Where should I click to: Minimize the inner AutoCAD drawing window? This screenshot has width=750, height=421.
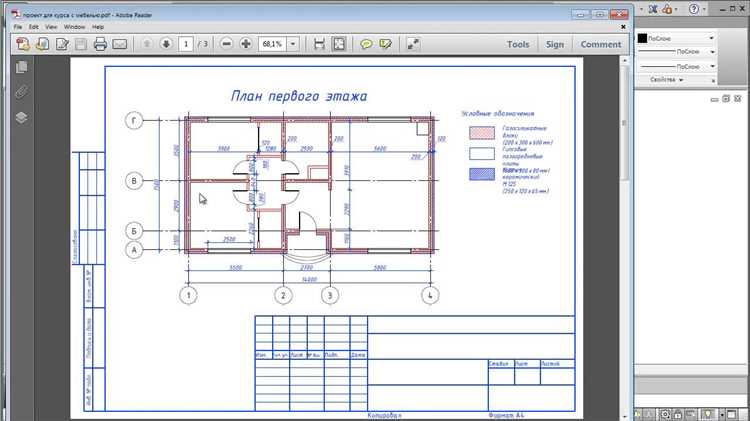pos(715,99)
